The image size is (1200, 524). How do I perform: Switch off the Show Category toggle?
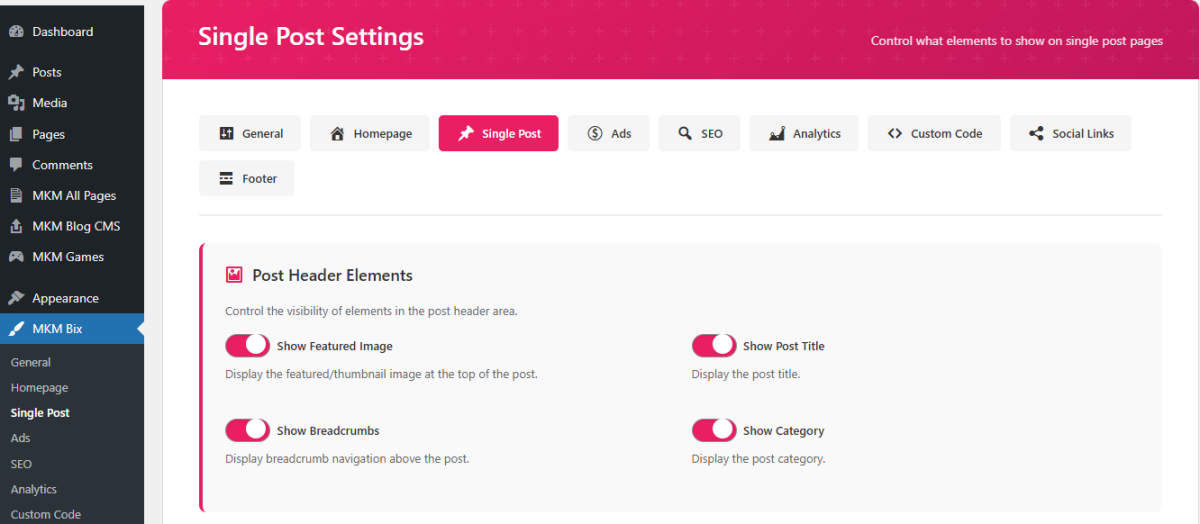point(714,431)
